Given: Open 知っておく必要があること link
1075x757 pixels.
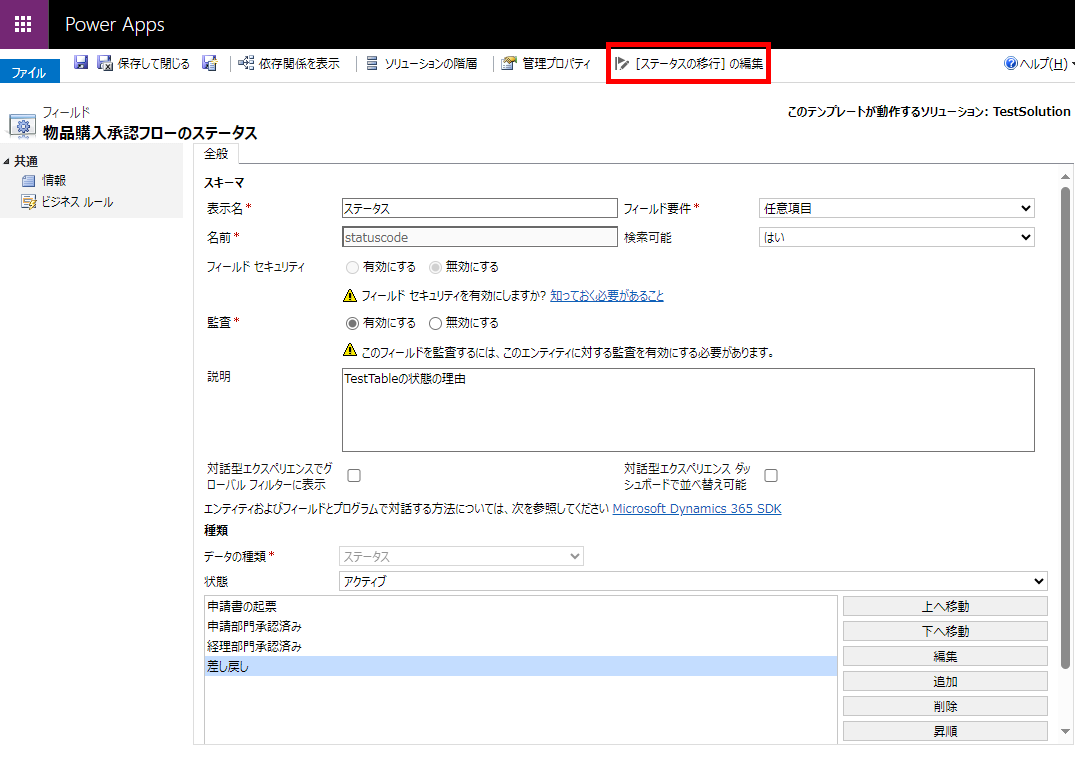Looking at the screenshot, I should tap(607, 296).
